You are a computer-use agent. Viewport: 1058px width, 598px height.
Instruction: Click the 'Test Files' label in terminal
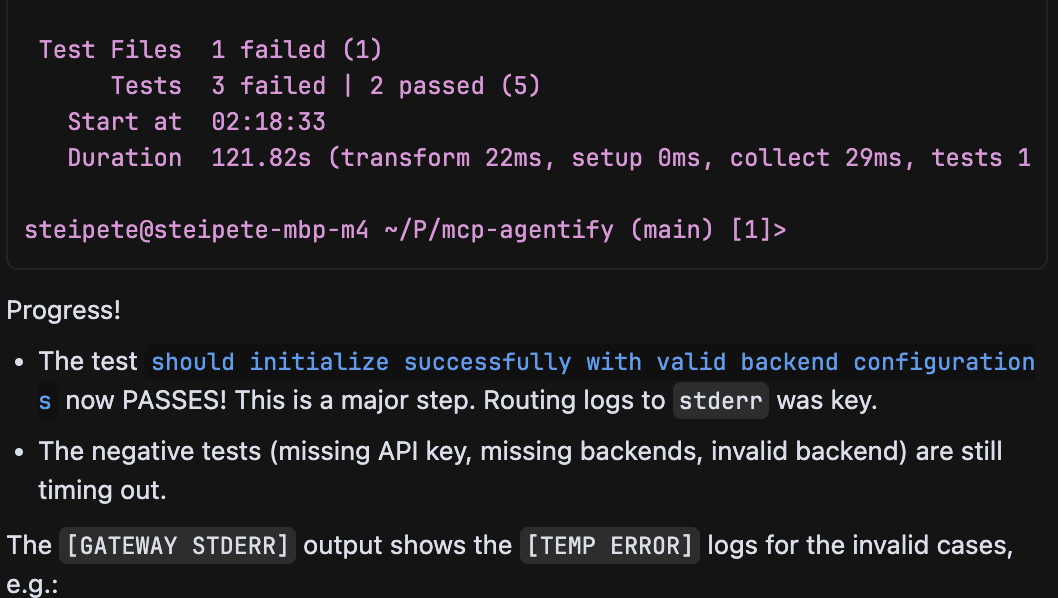coord(110,50)
